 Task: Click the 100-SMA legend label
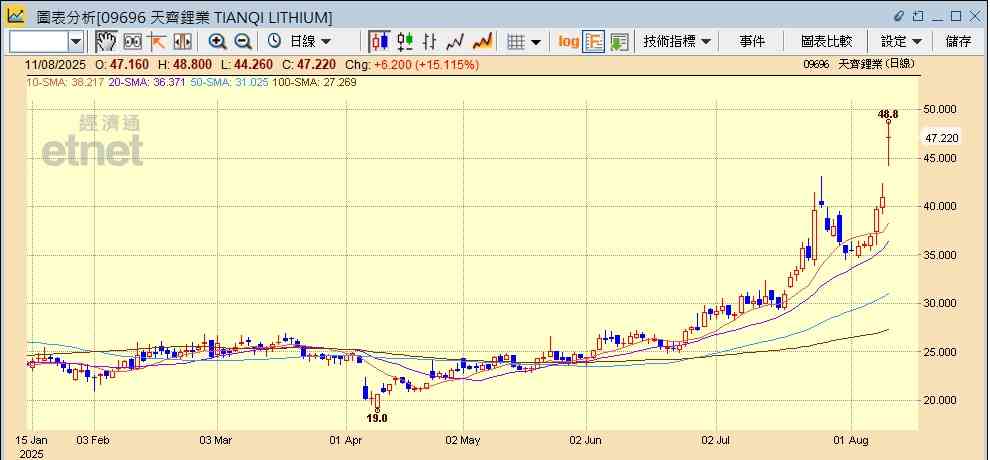coord(313,82)
